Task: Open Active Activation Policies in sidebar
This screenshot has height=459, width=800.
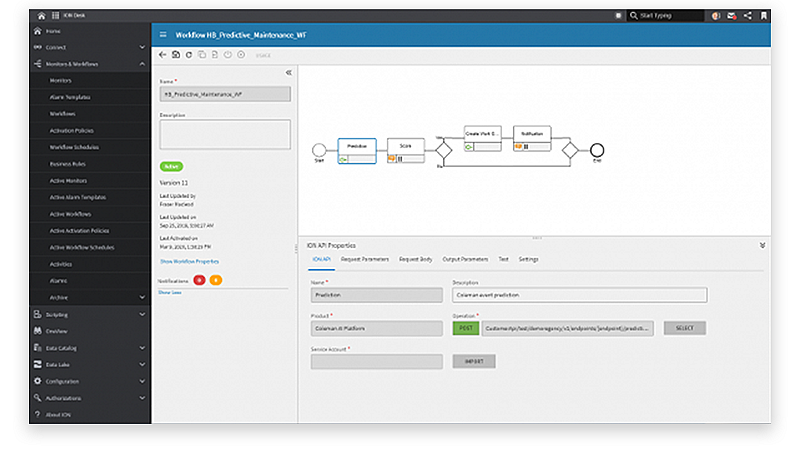Action: (x=90, y=231)
